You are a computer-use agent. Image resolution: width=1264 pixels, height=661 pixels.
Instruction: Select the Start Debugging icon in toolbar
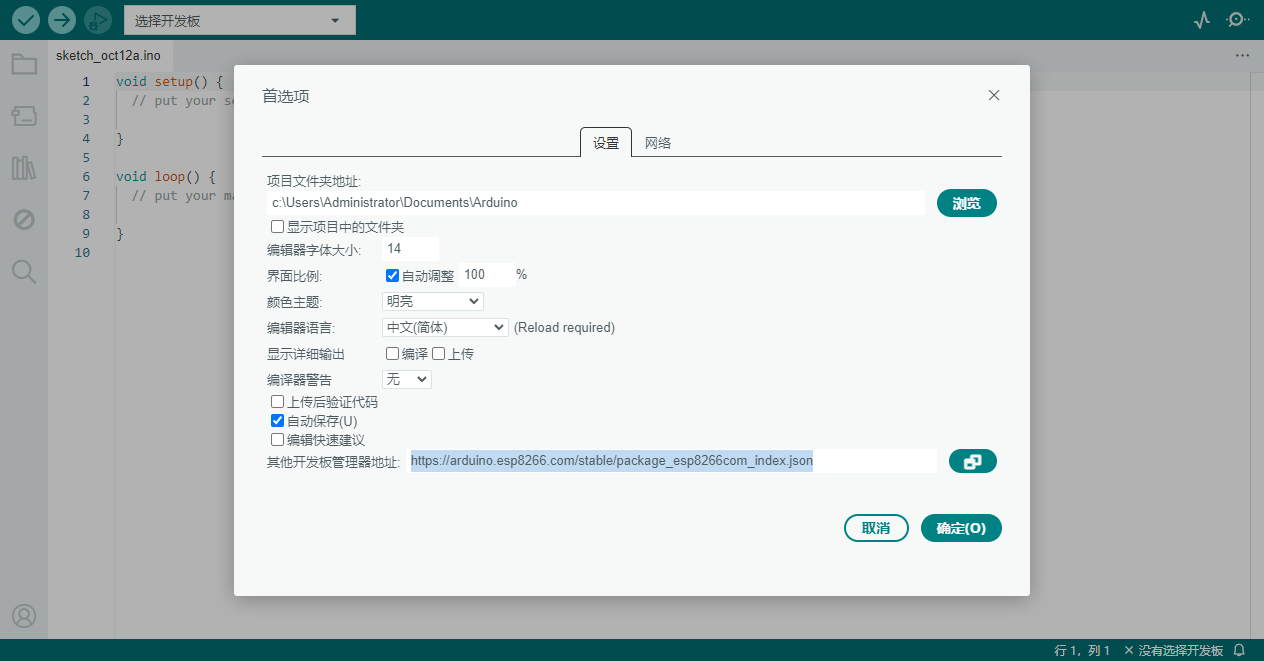pyautogui.click(x=97, y=19)
